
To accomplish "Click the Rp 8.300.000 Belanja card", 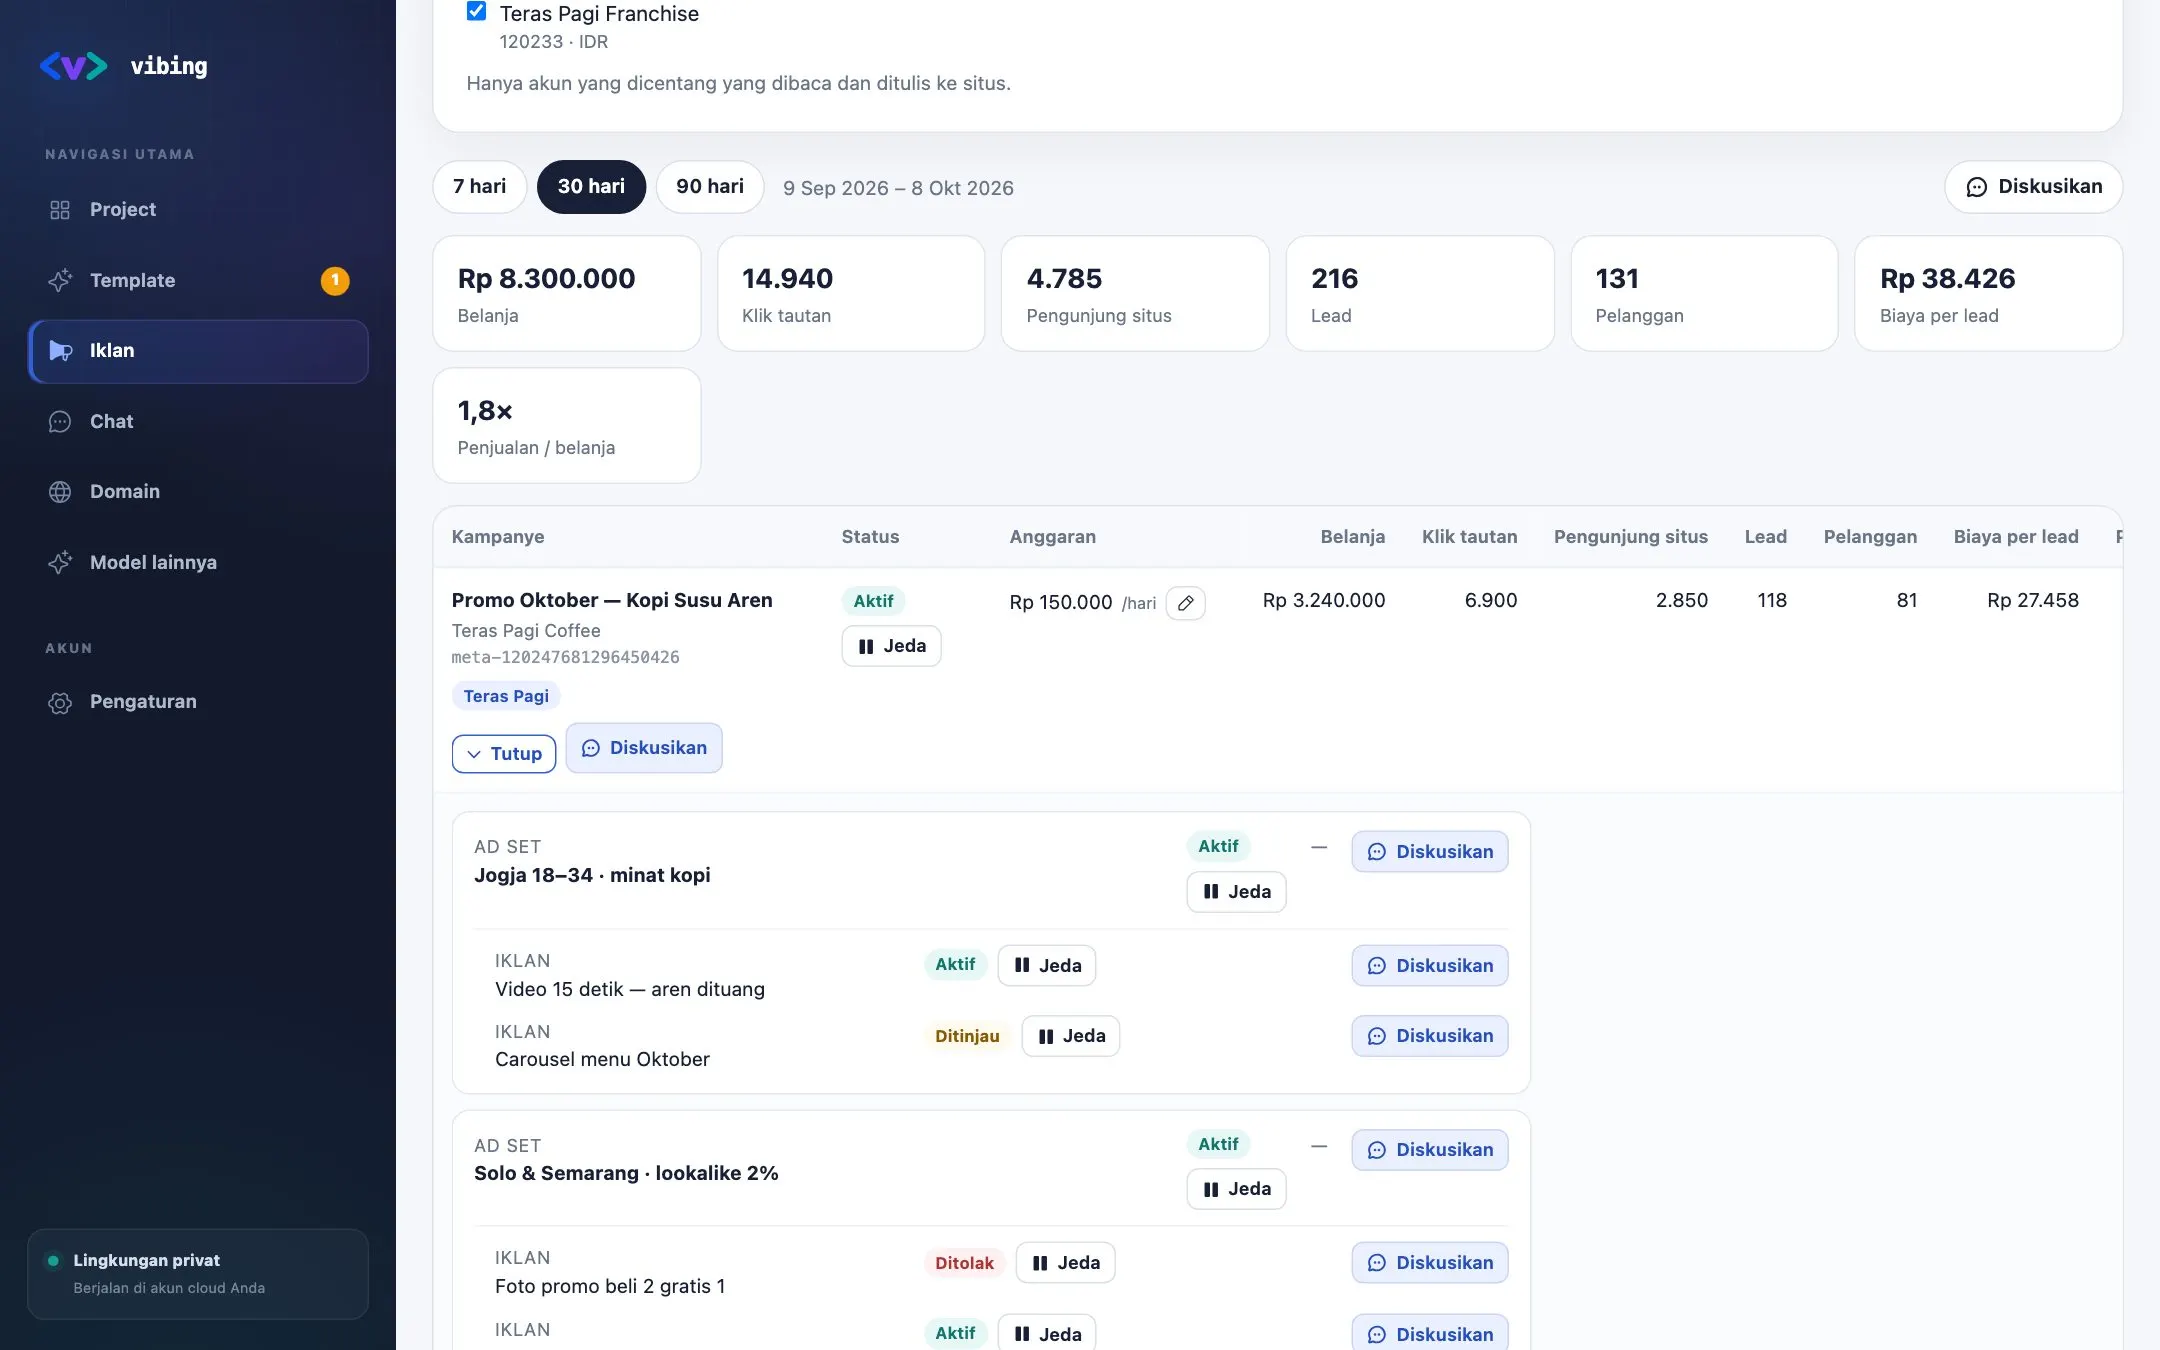I will pyautogui.click(x=567, y=294).
